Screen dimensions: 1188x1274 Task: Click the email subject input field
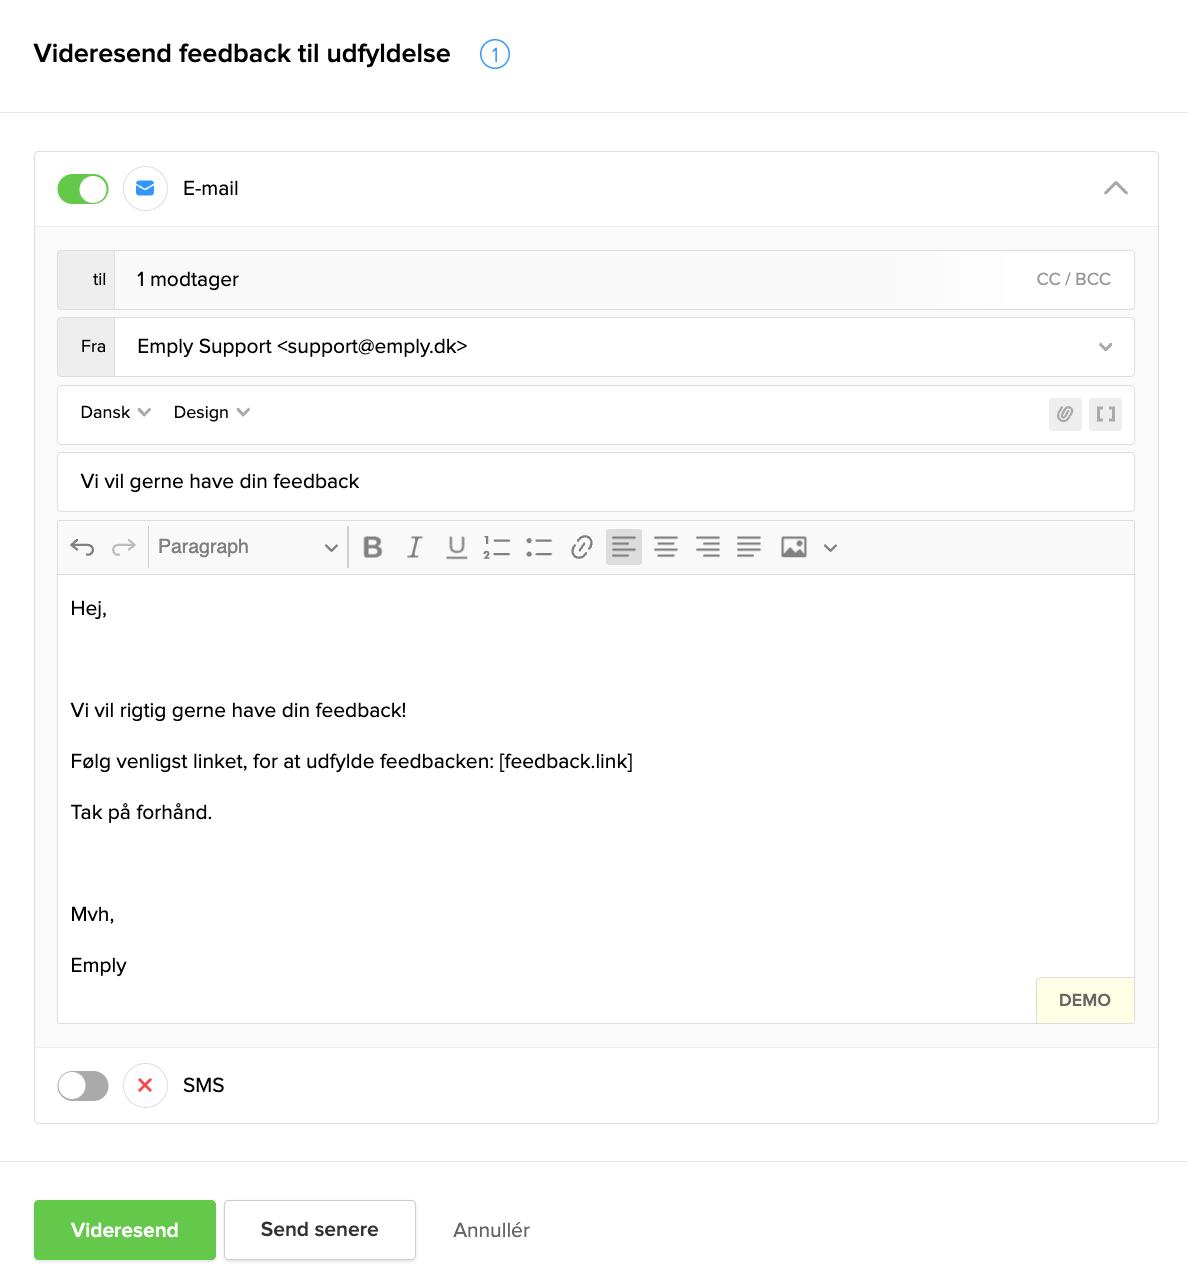595,482
